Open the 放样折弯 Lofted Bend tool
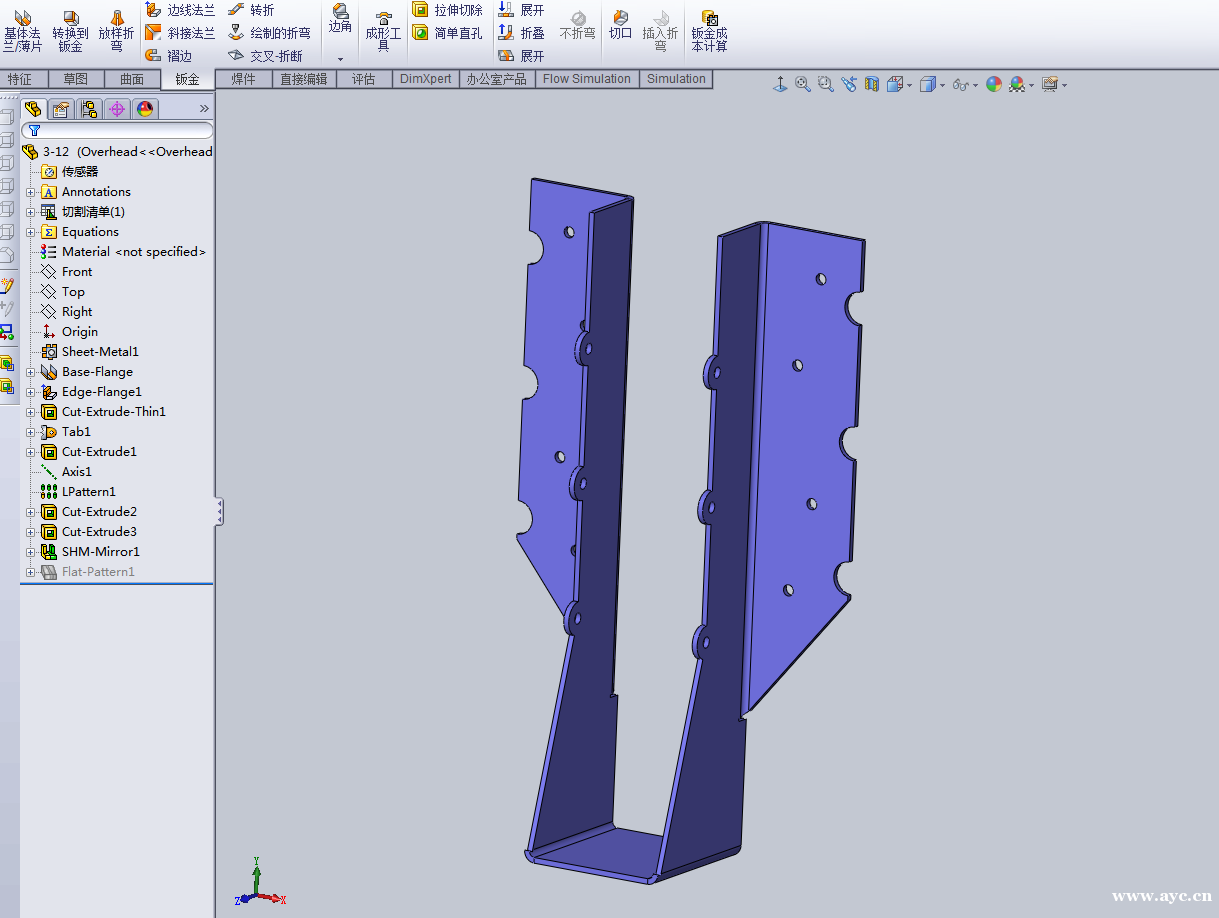Image resolution: width=1219 pixels, height=918 pixels. click(116, 25)
